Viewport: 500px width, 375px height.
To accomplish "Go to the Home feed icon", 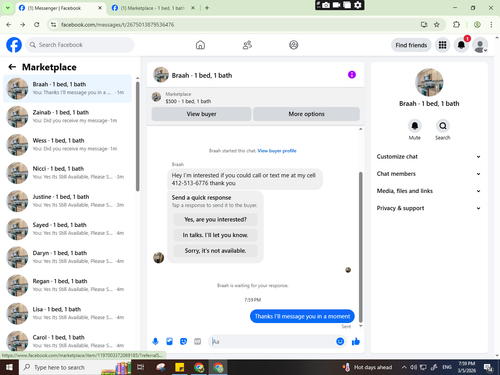I will [200, 45].
